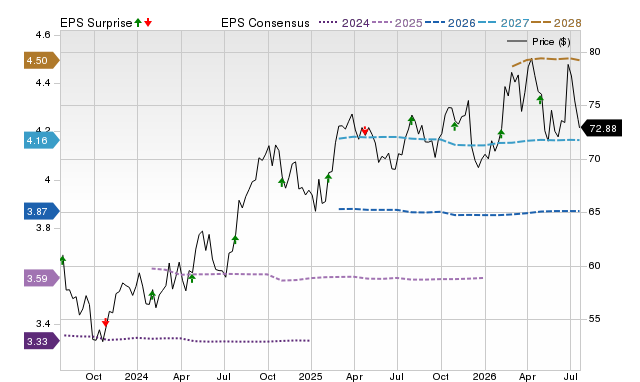
Task: Click the 4.6 left axis label
Action: tap(43, 35)
